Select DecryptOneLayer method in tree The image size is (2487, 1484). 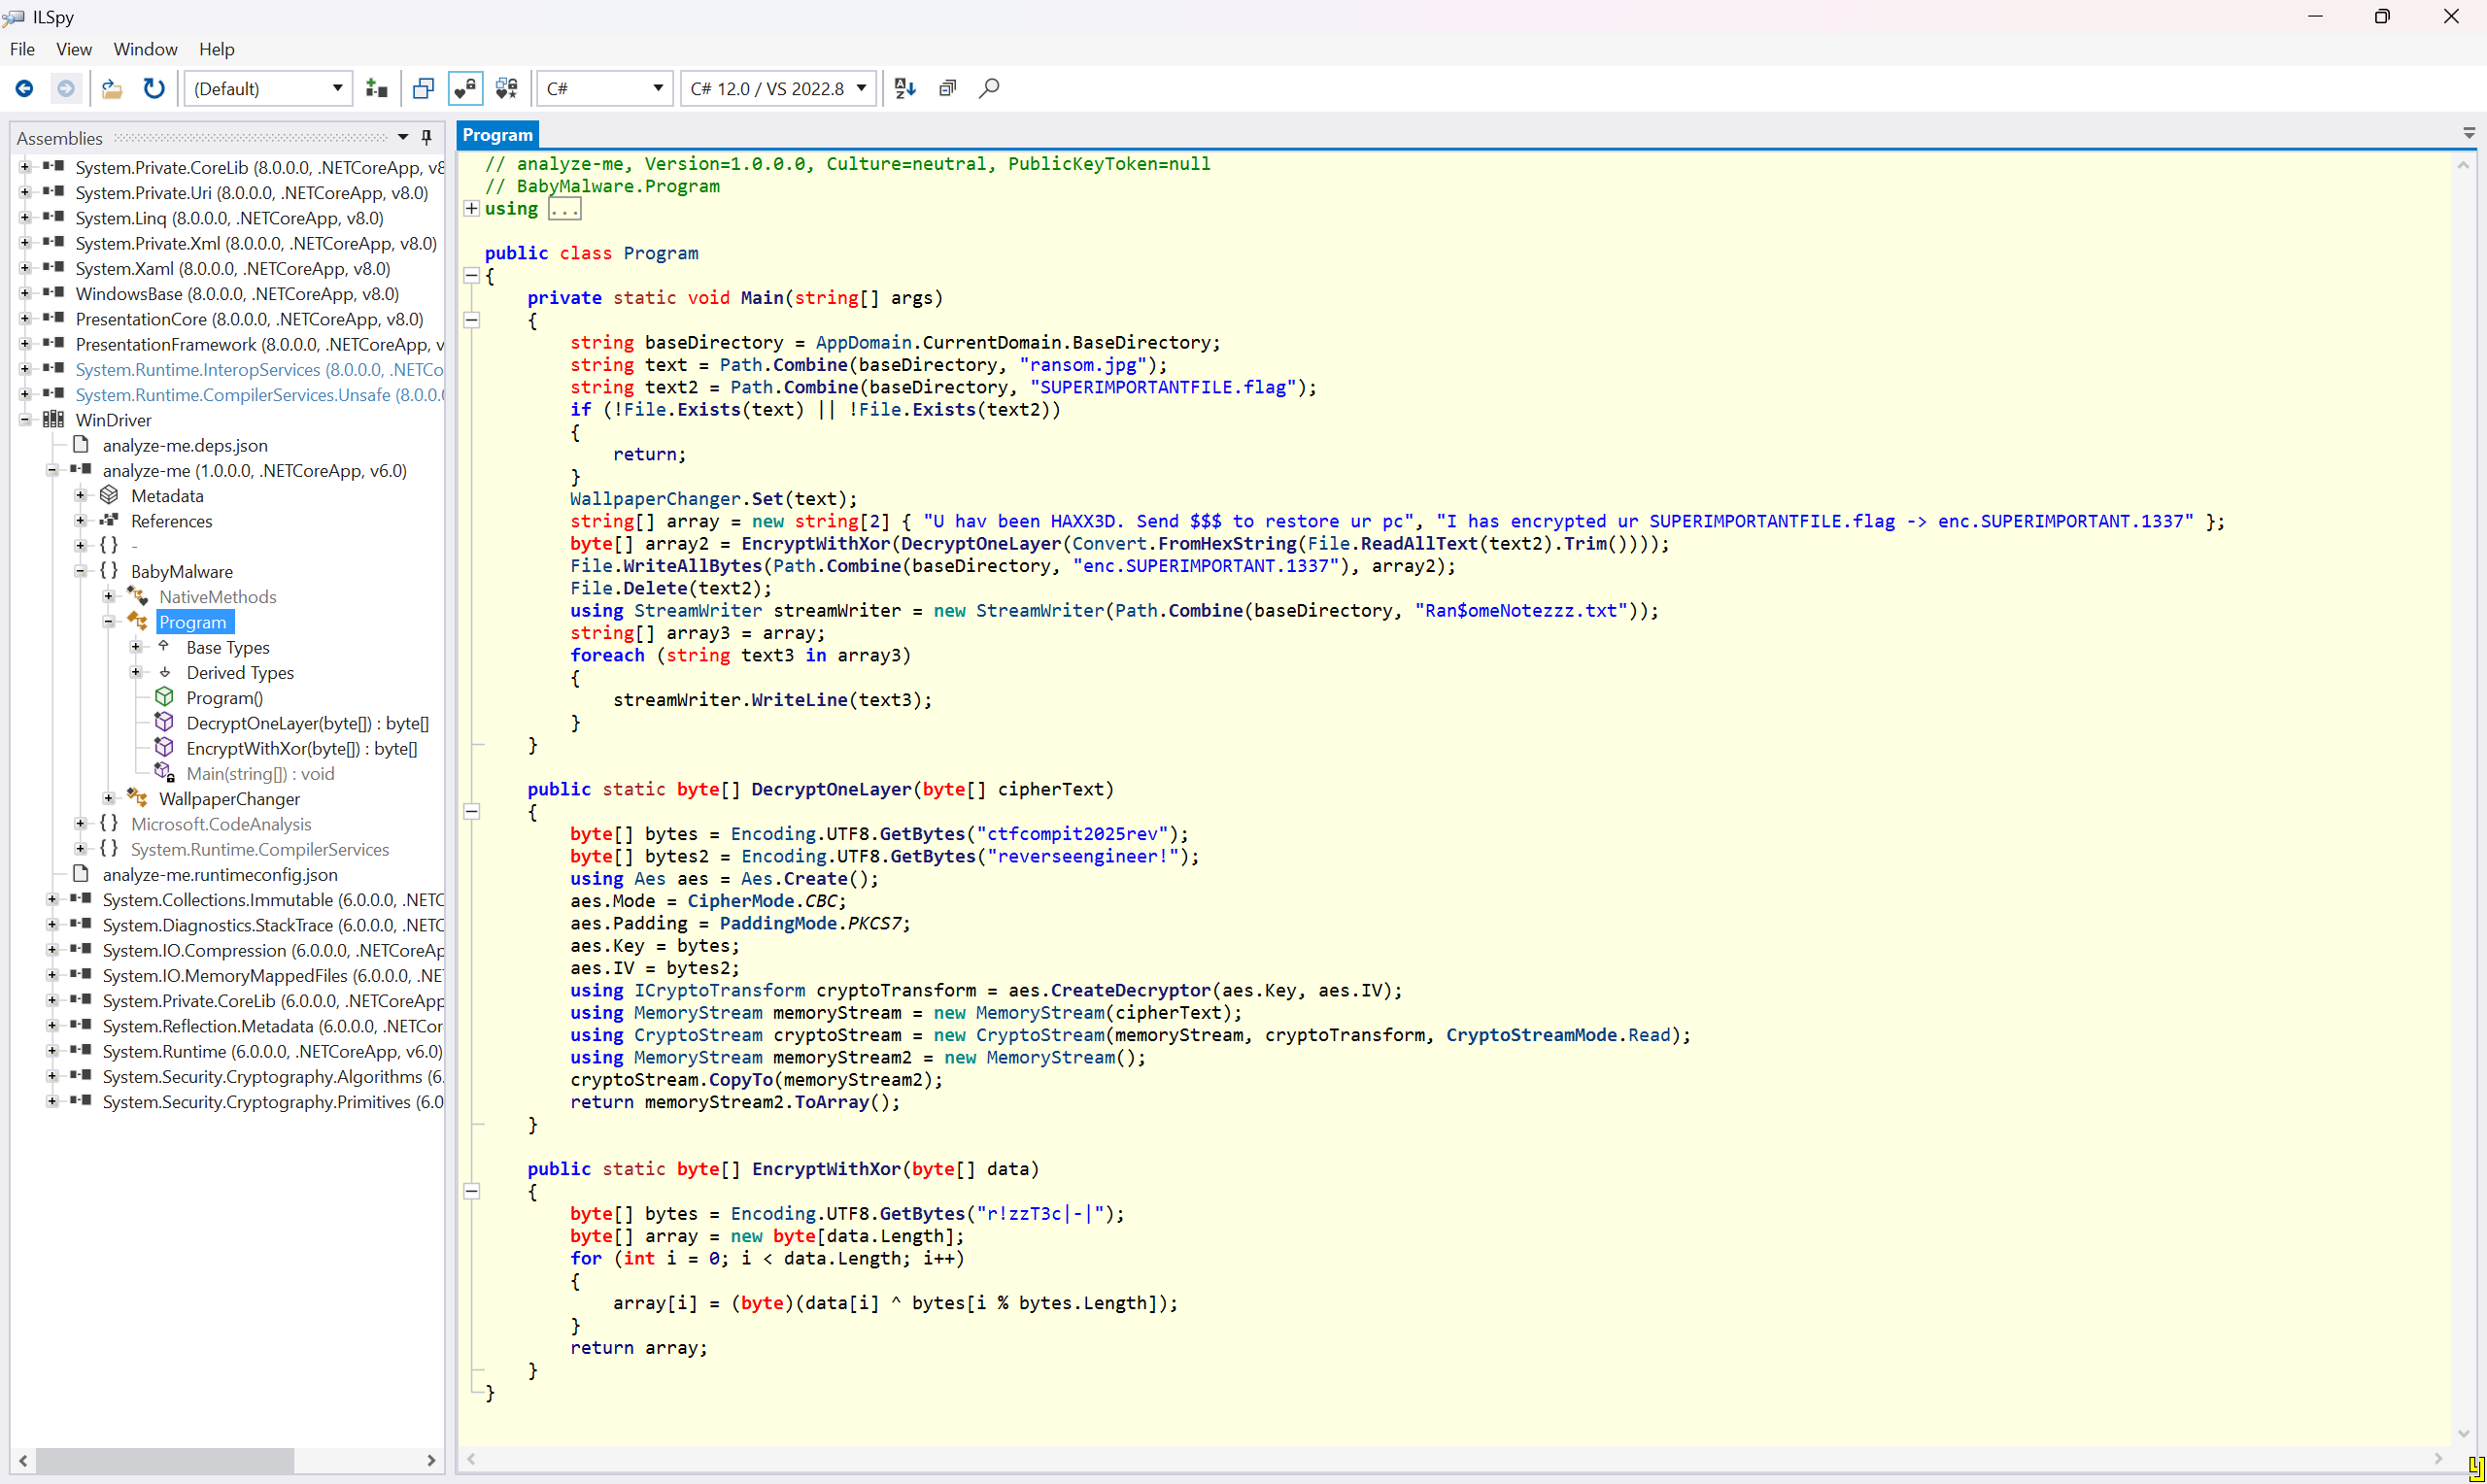(306, 723)
